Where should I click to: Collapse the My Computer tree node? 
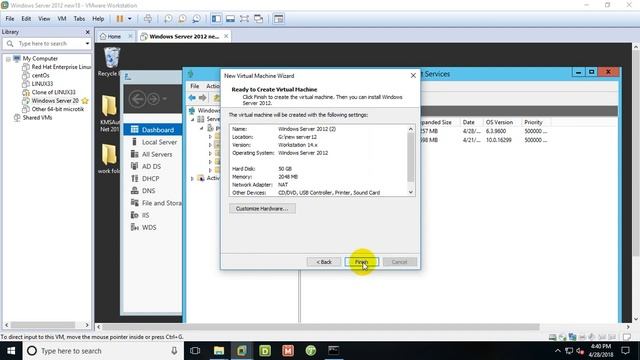8,59
